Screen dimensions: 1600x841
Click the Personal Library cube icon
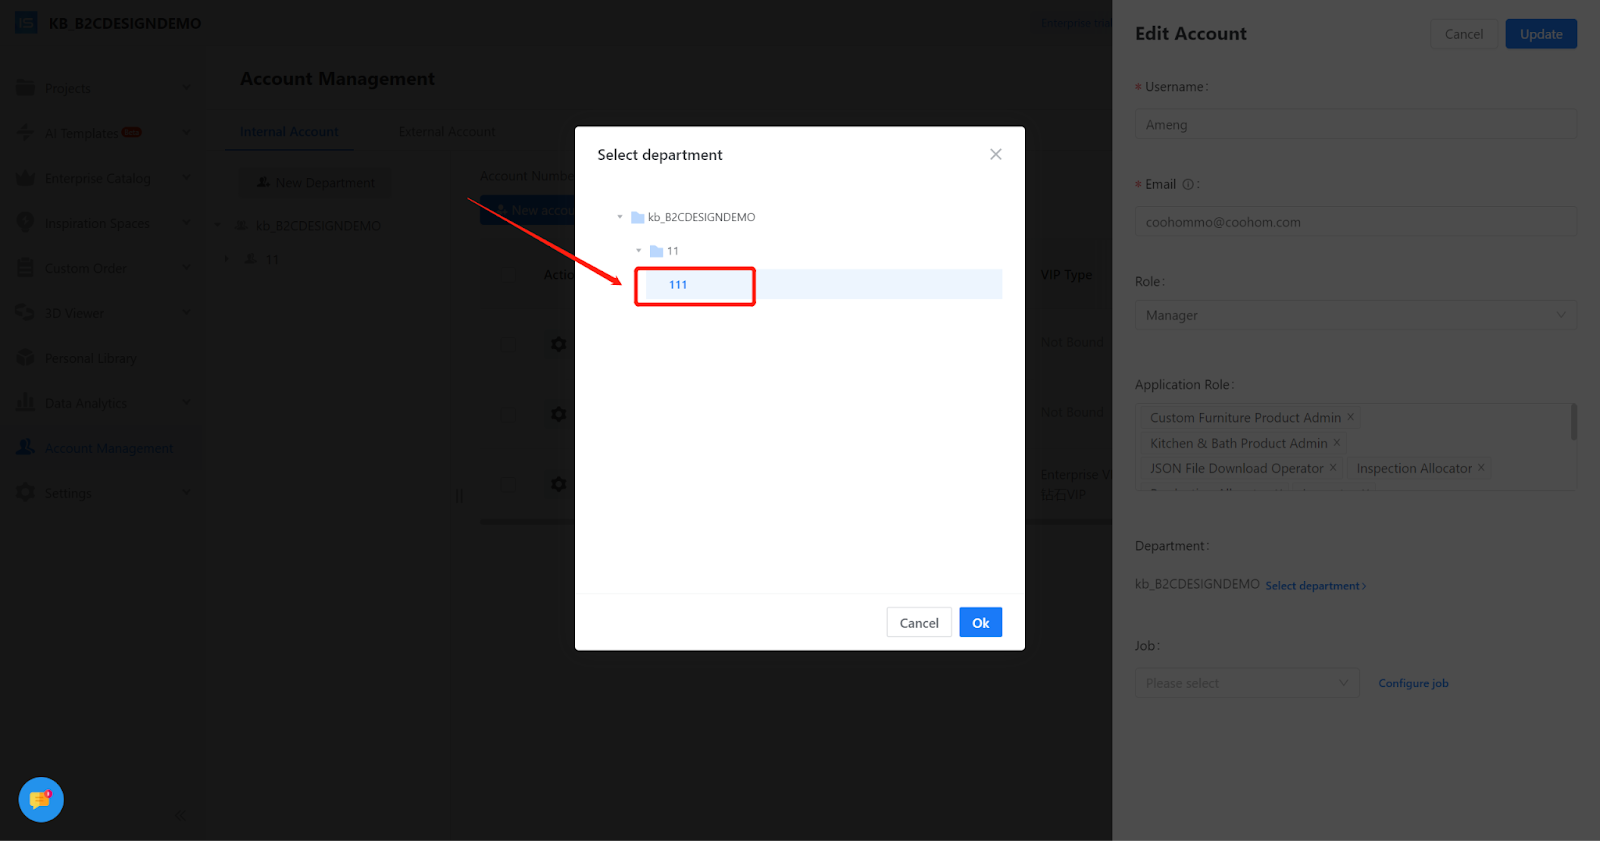click(26, 358)
